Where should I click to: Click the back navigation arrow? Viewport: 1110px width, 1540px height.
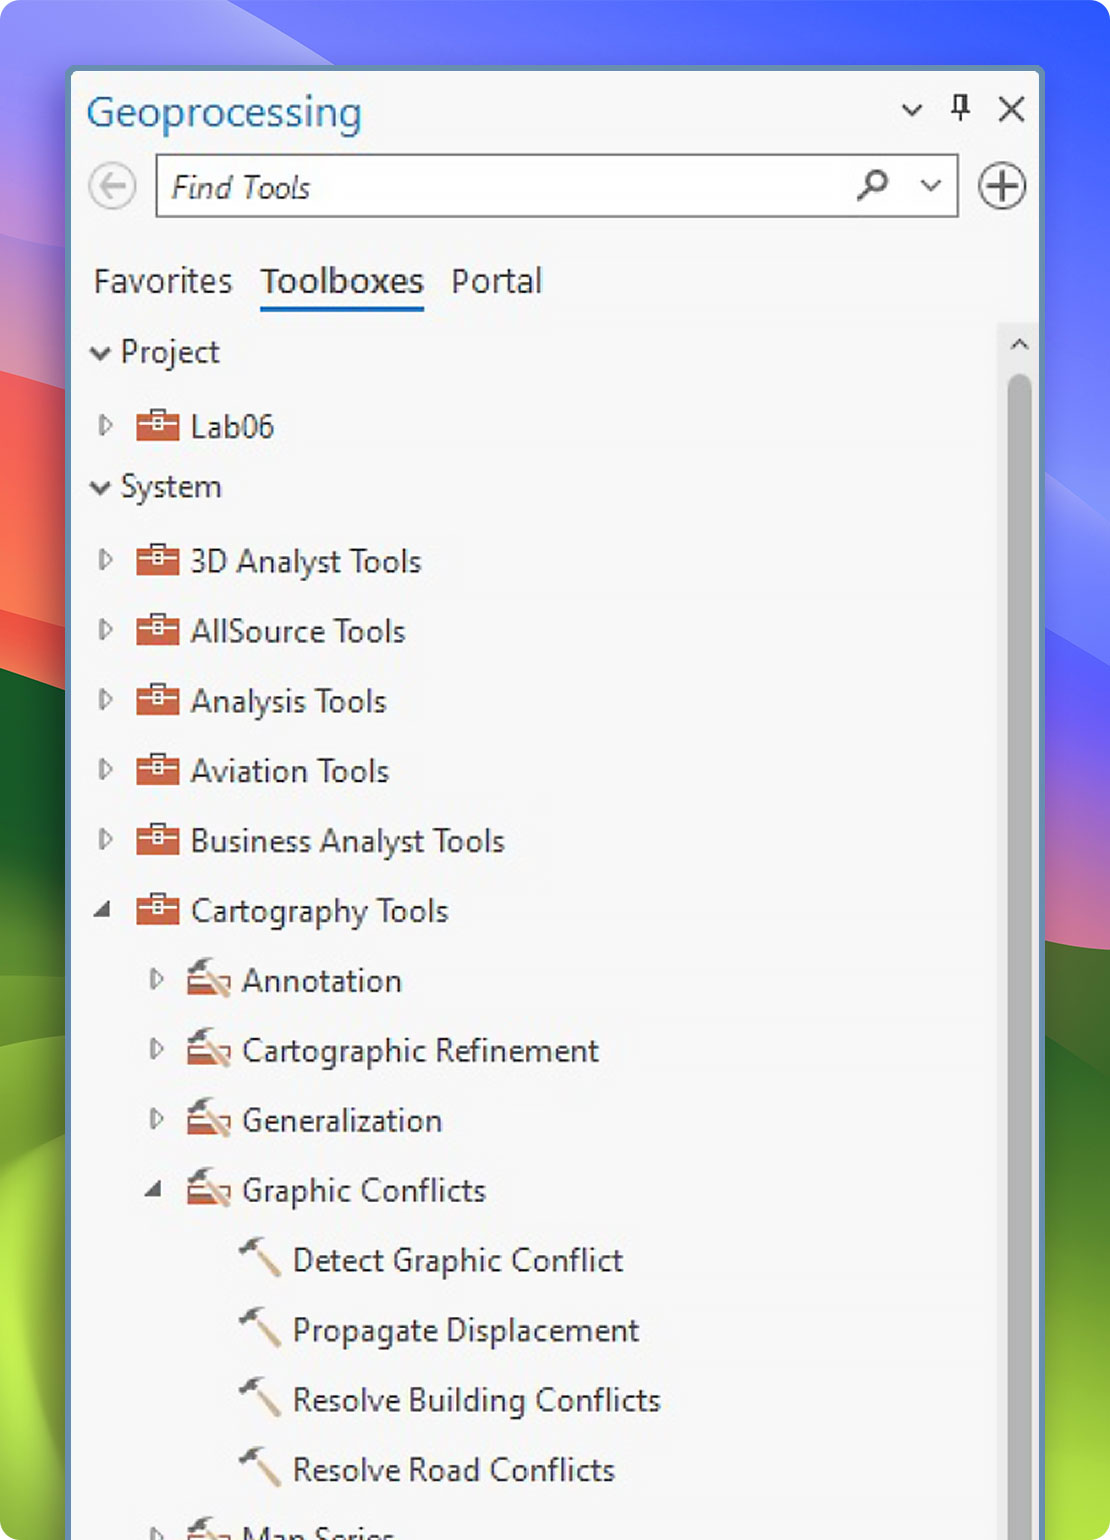[112, 186]
